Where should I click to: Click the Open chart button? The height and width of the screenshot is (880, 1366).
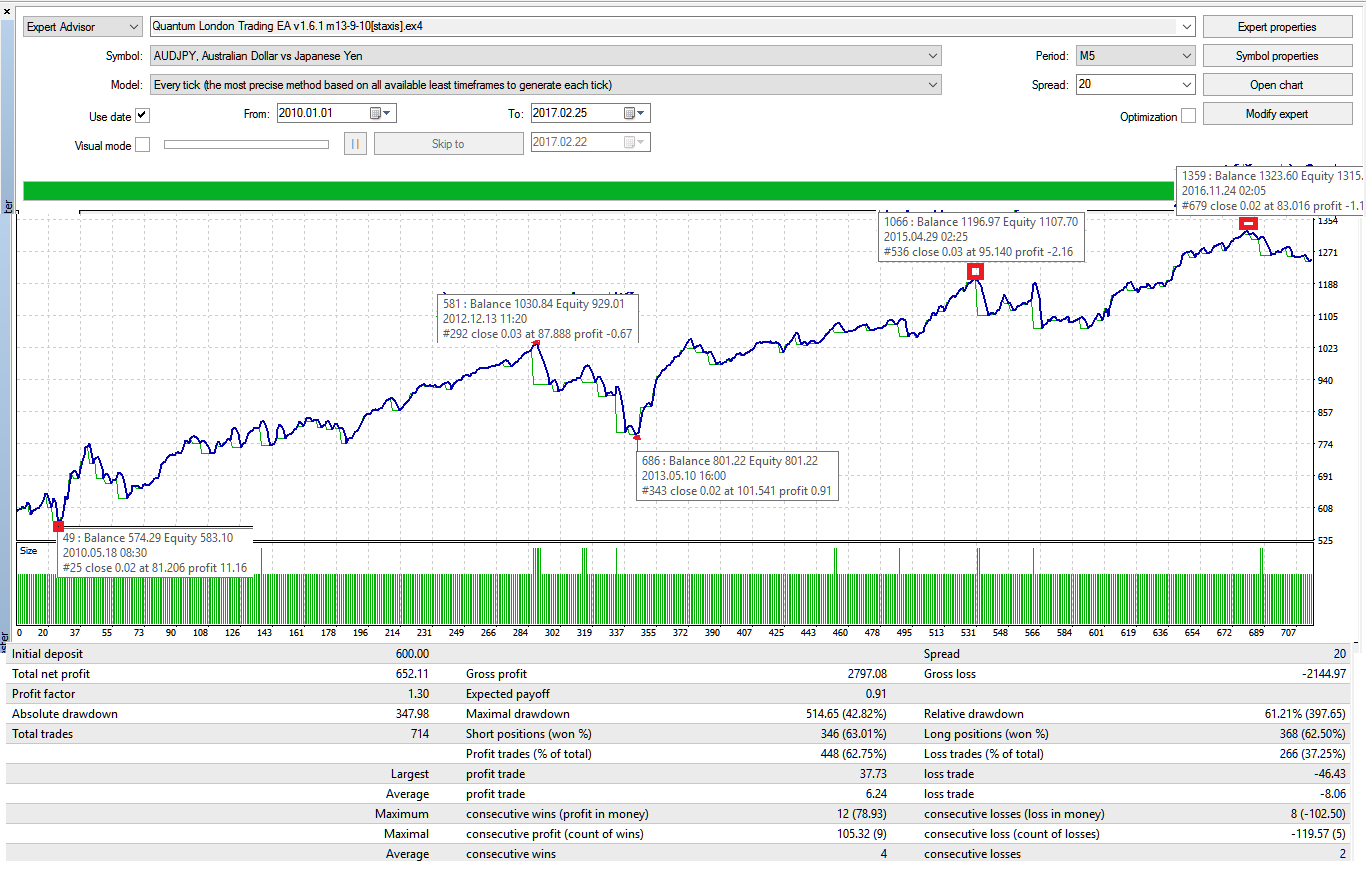click(x=1277, y=85)
